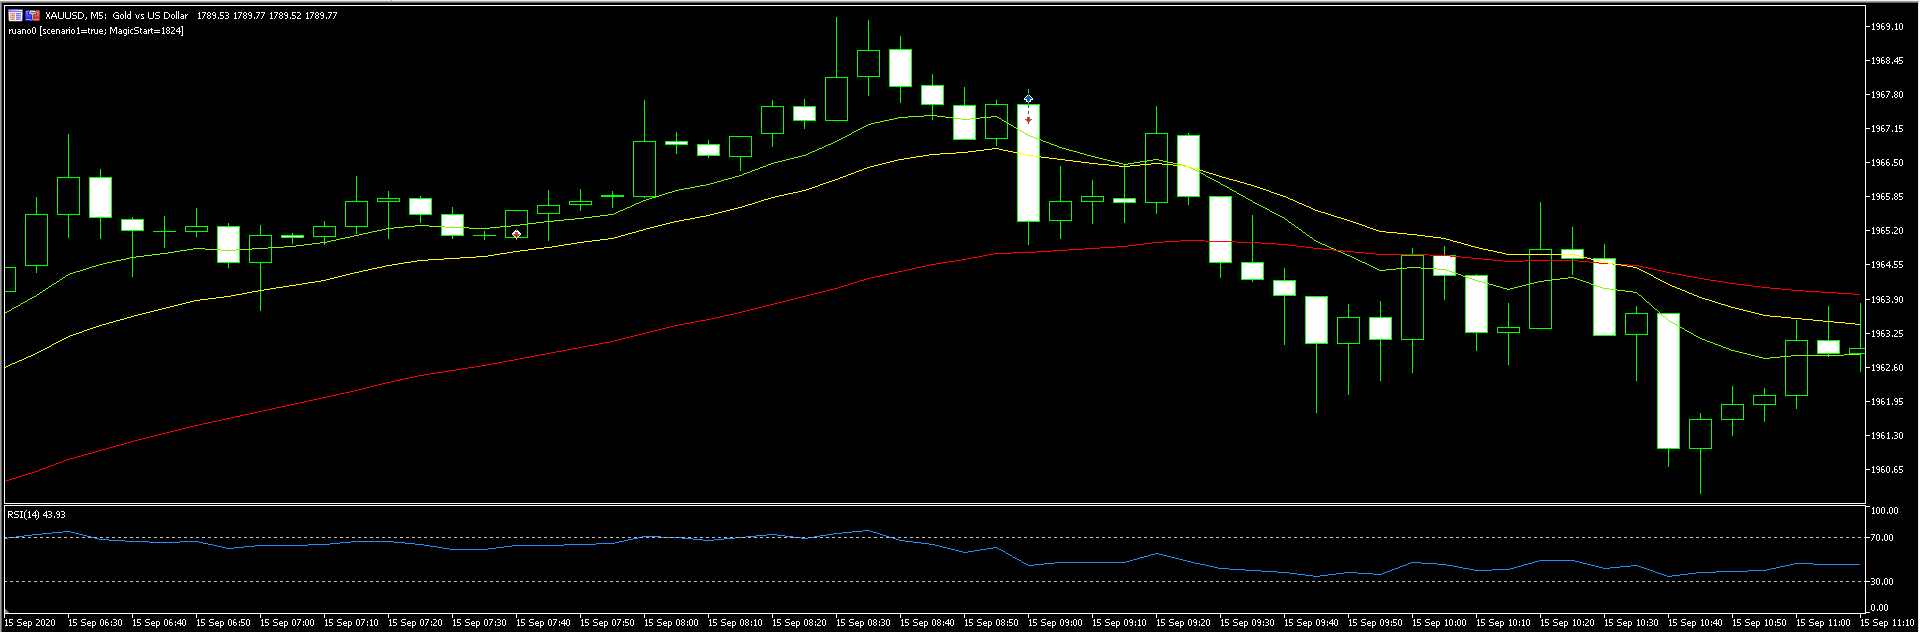The width and height of the screenshot is (1920, 632).
Task: Click the 1967.80 price scale label
Action: (1887, 95)
